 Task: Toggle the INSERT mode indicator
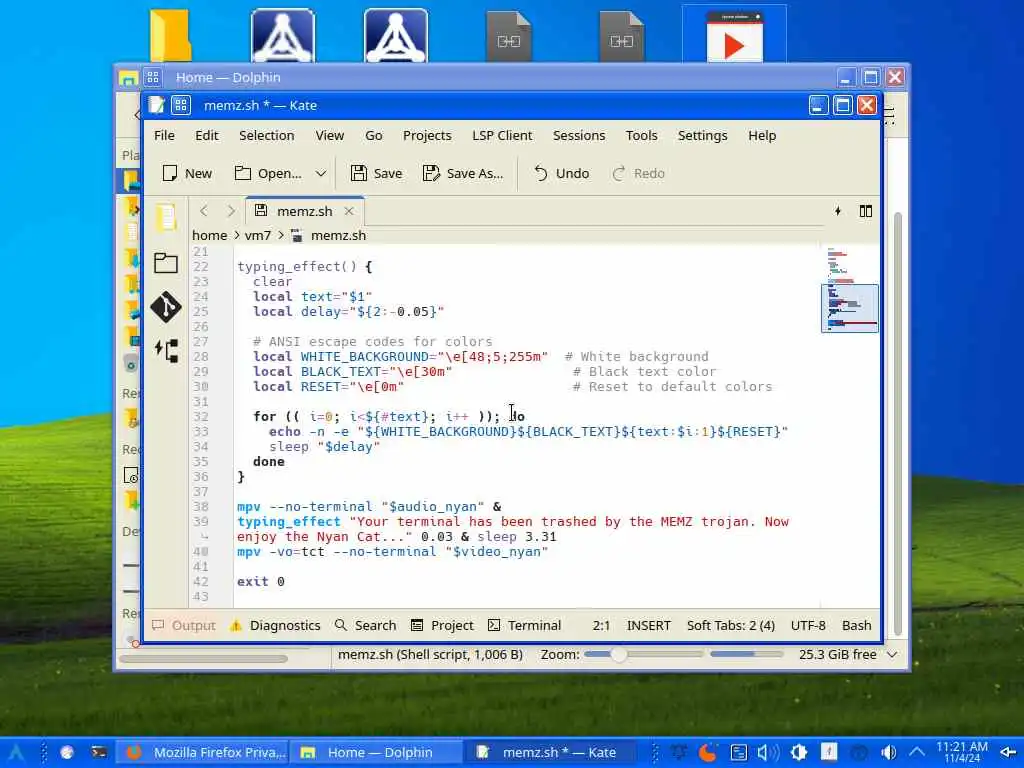coord(648,625)
